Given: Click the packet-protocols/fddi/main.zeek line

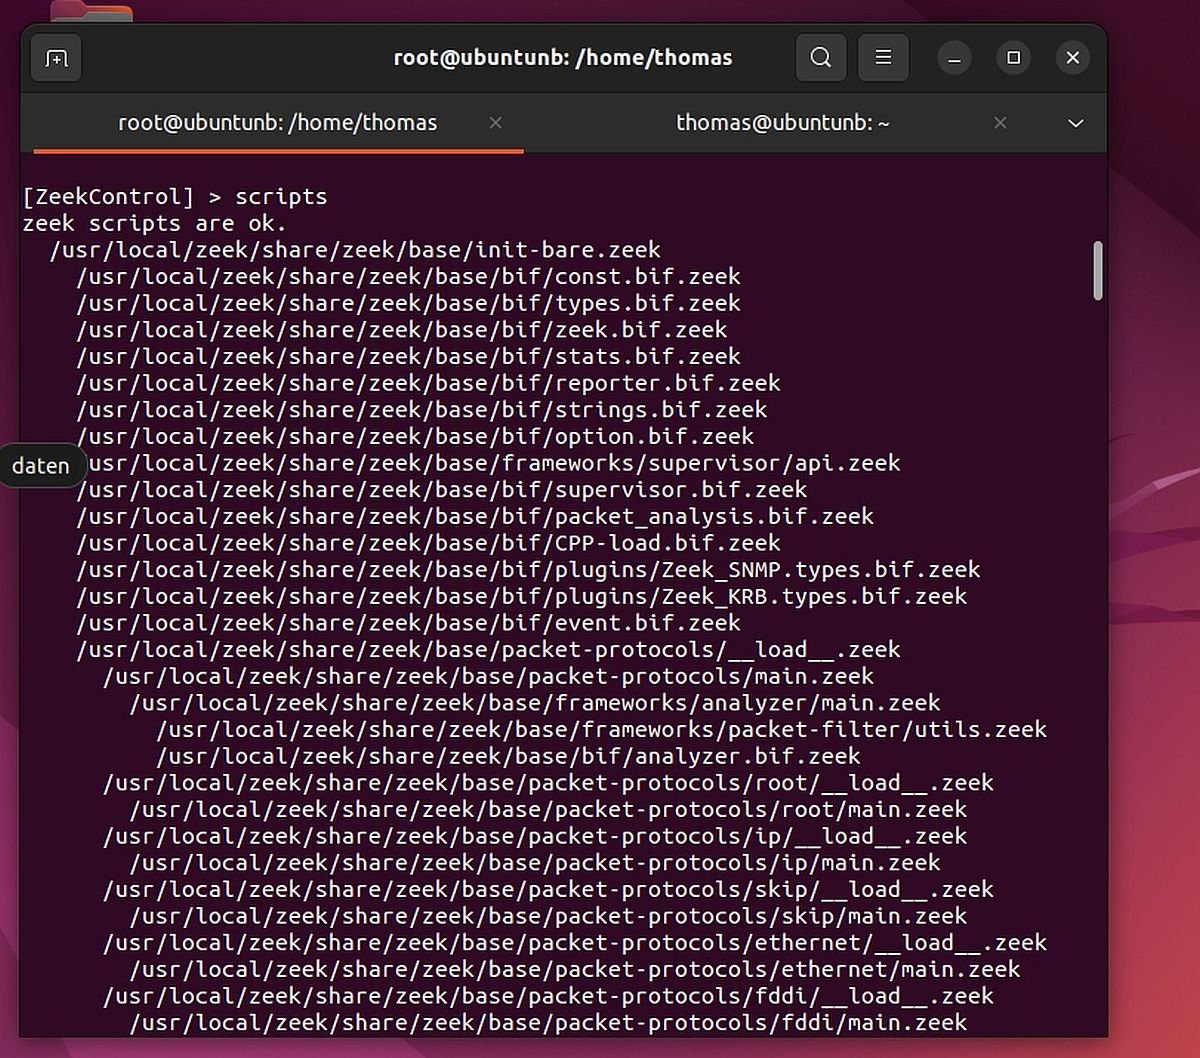Looking at the screenshot, I should pyautogui.click(x=548, y=1023).
